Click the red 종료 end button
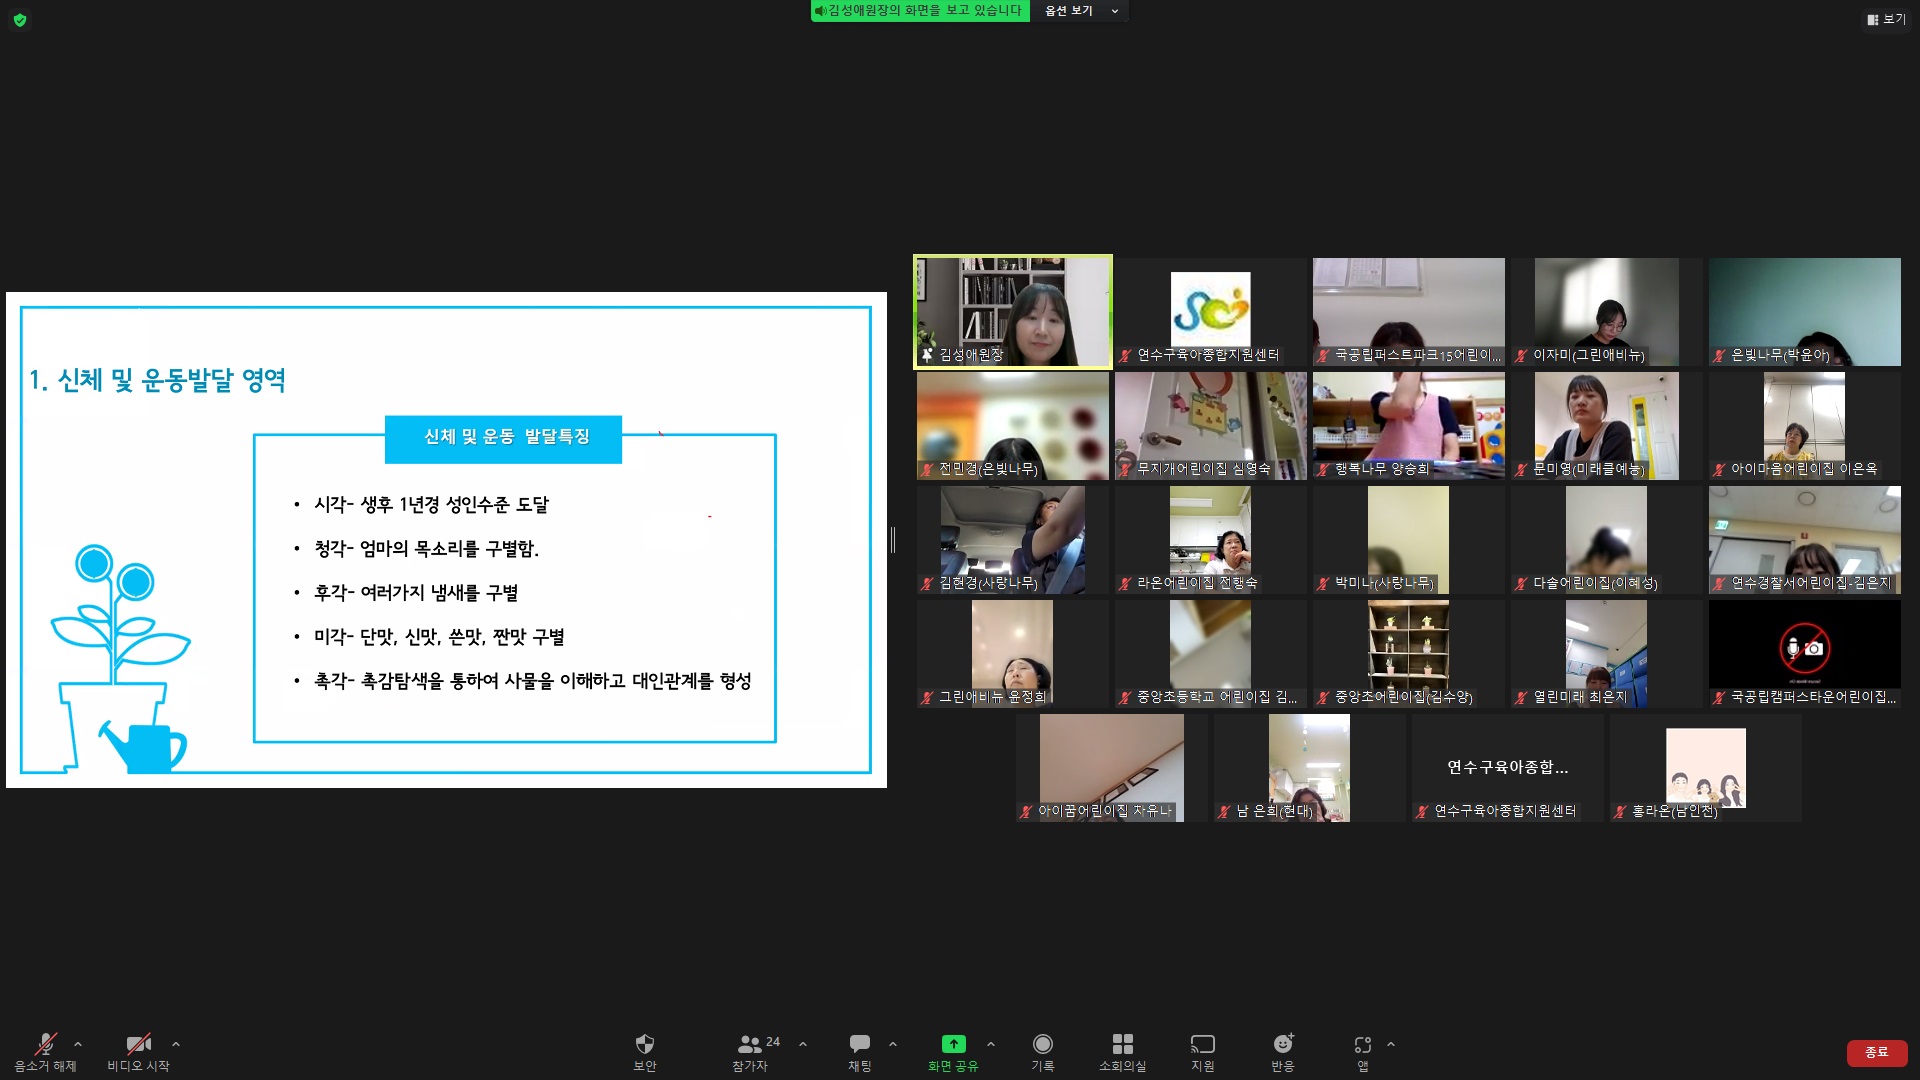This screenshot has width=1920, height=1080. click(x=1877, y=1052)
